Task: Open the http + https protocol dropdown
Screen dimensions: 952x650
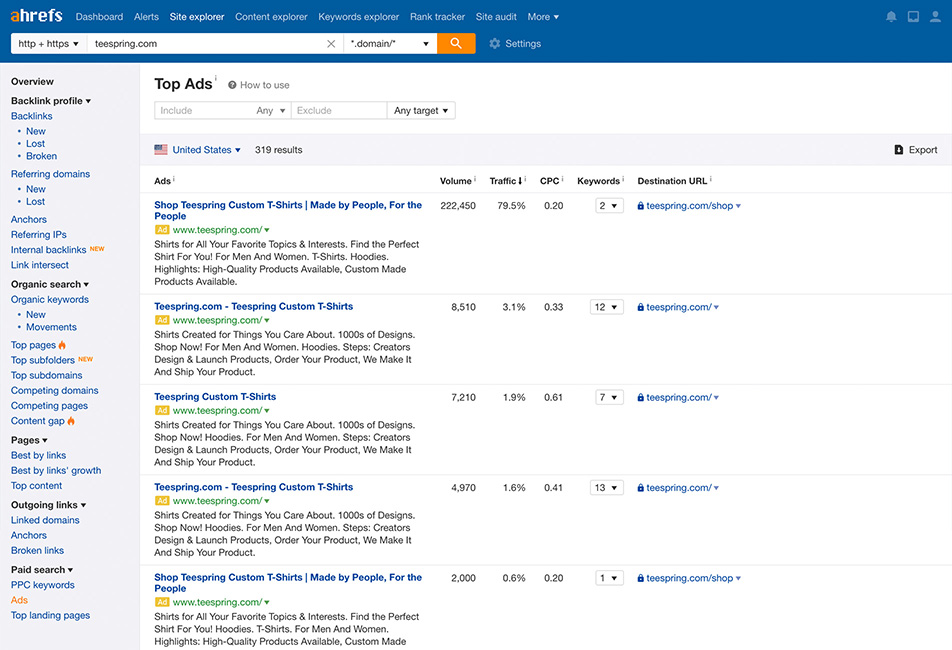Action: click(48, 44)
